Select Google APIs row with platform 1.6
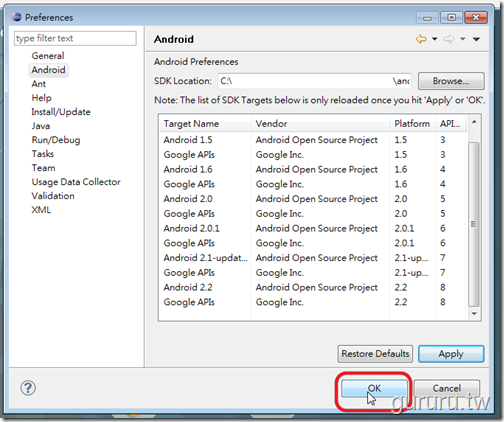 click(313, 184)
